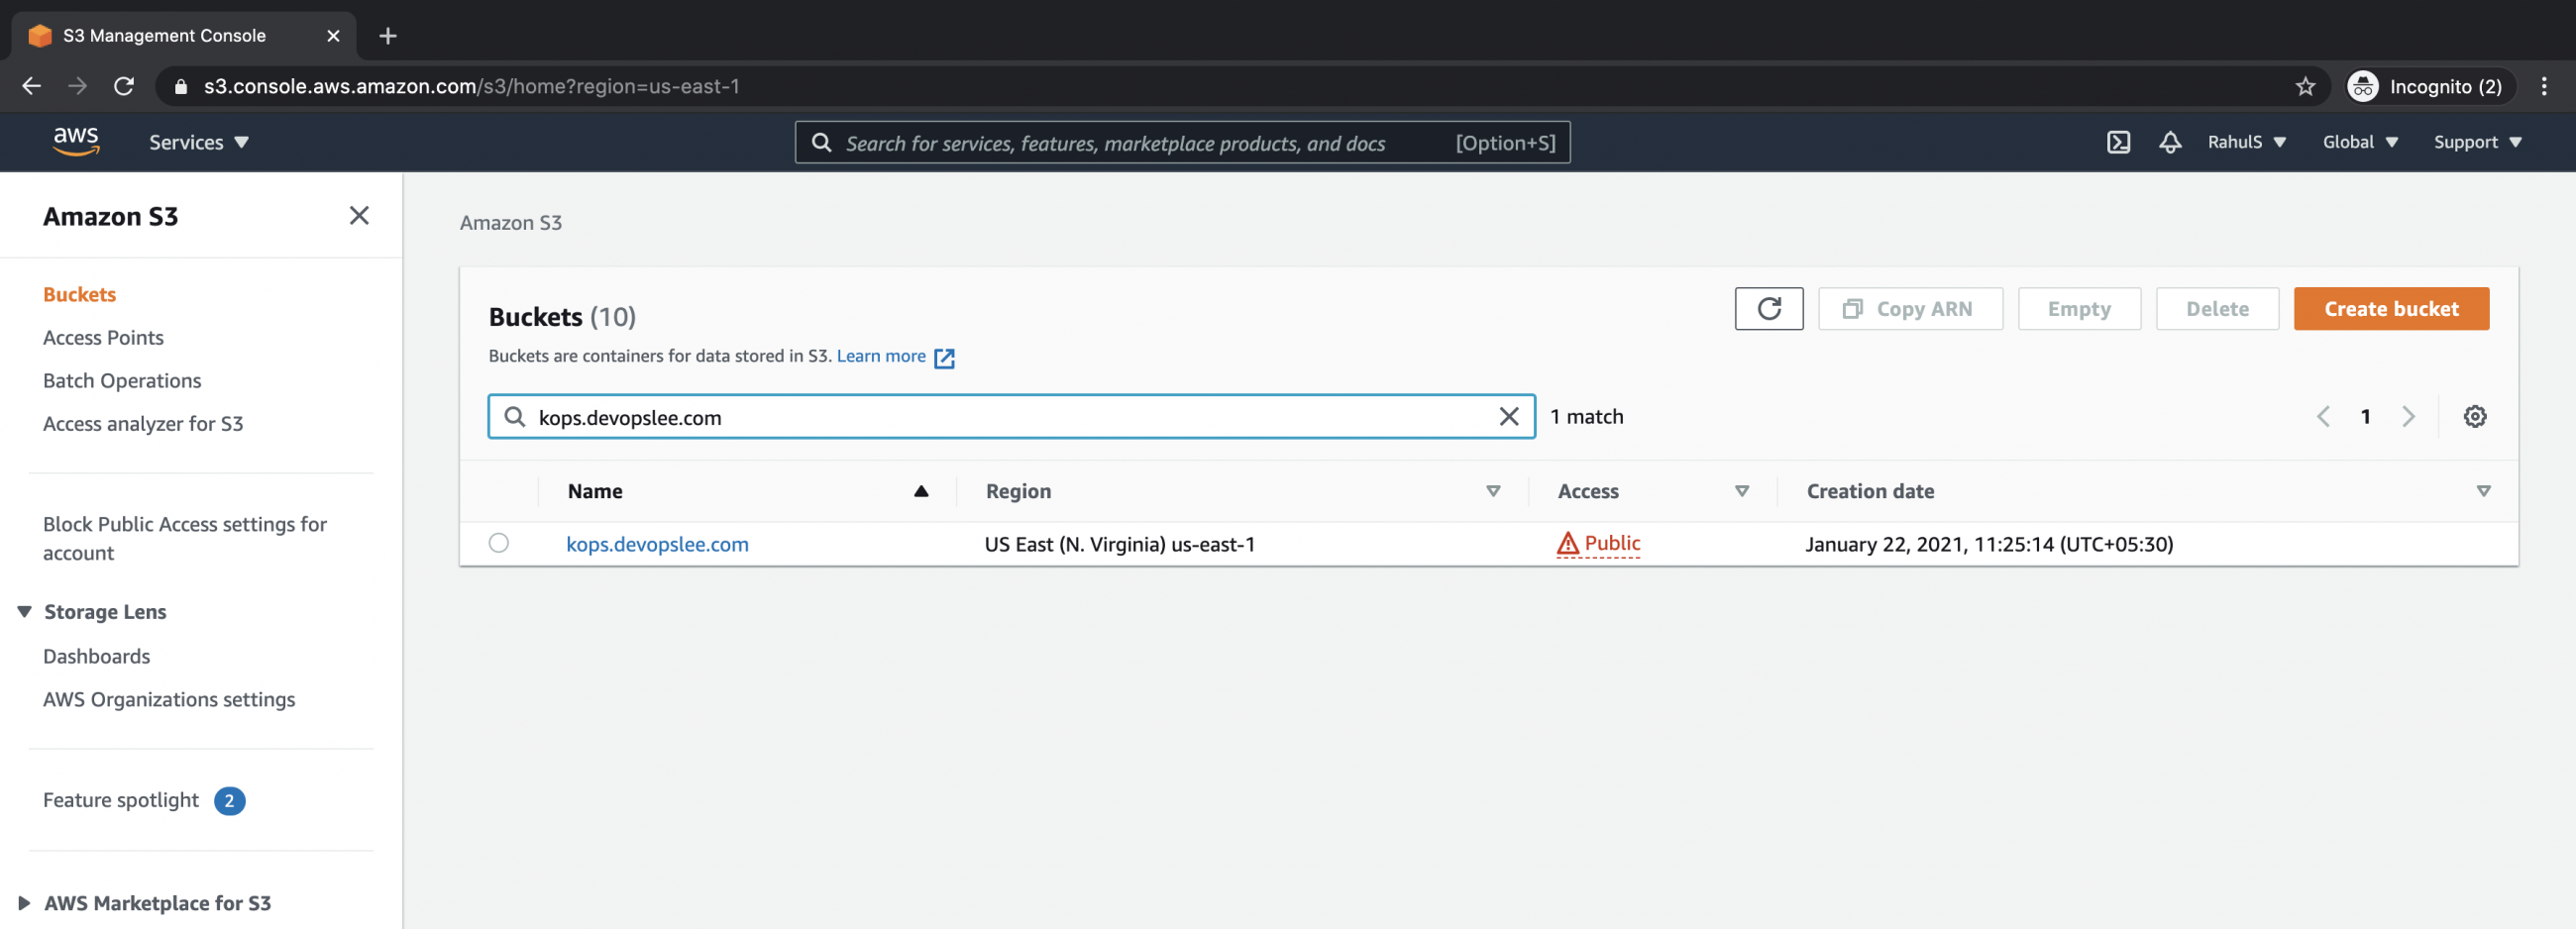Click the browser back arrow

point(32,86)
